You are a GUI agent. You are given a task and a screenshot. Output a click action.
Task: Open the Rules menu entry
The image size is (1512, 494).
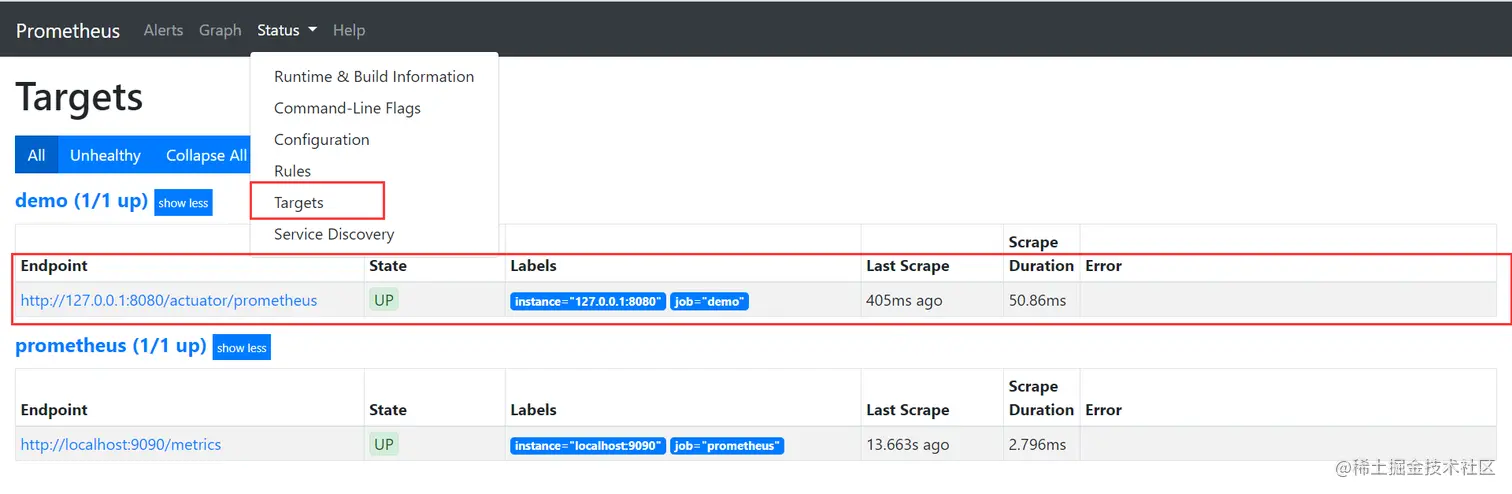(x=374, y=171)
